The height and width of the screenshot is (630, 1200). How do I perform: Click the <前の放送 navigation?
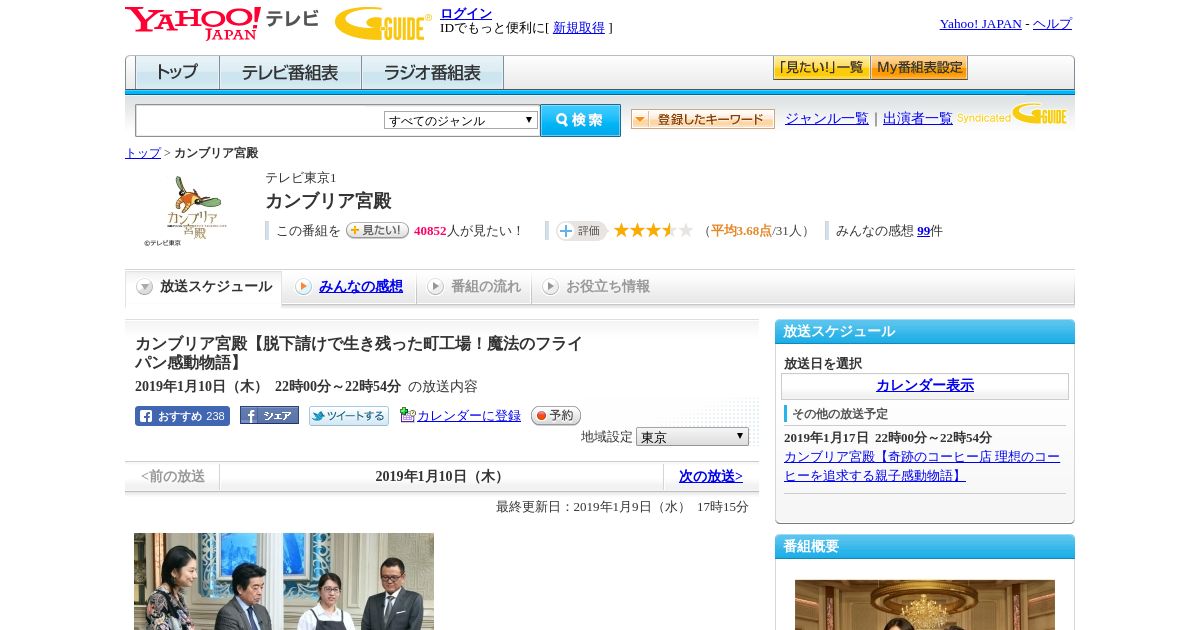click(x=173, y=476)
